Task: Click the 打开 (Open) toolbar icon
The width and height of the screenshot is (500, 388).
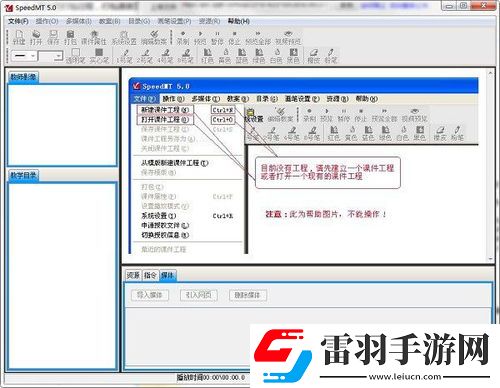Action: pyautogui.click(x=36, y=37)
